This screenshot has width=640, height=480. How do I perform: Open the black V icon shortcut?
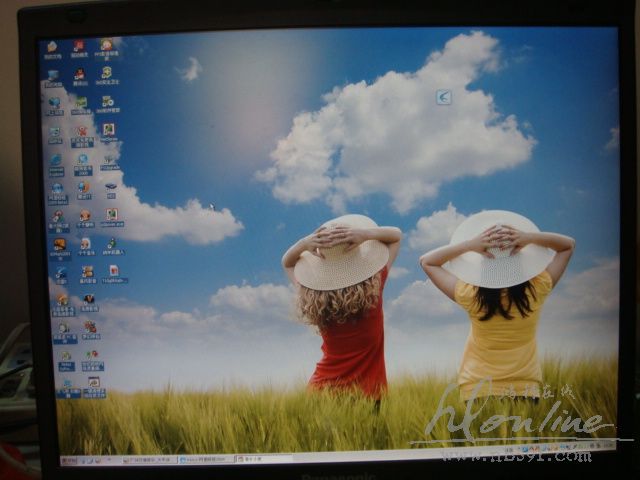(x=89, y=302)
